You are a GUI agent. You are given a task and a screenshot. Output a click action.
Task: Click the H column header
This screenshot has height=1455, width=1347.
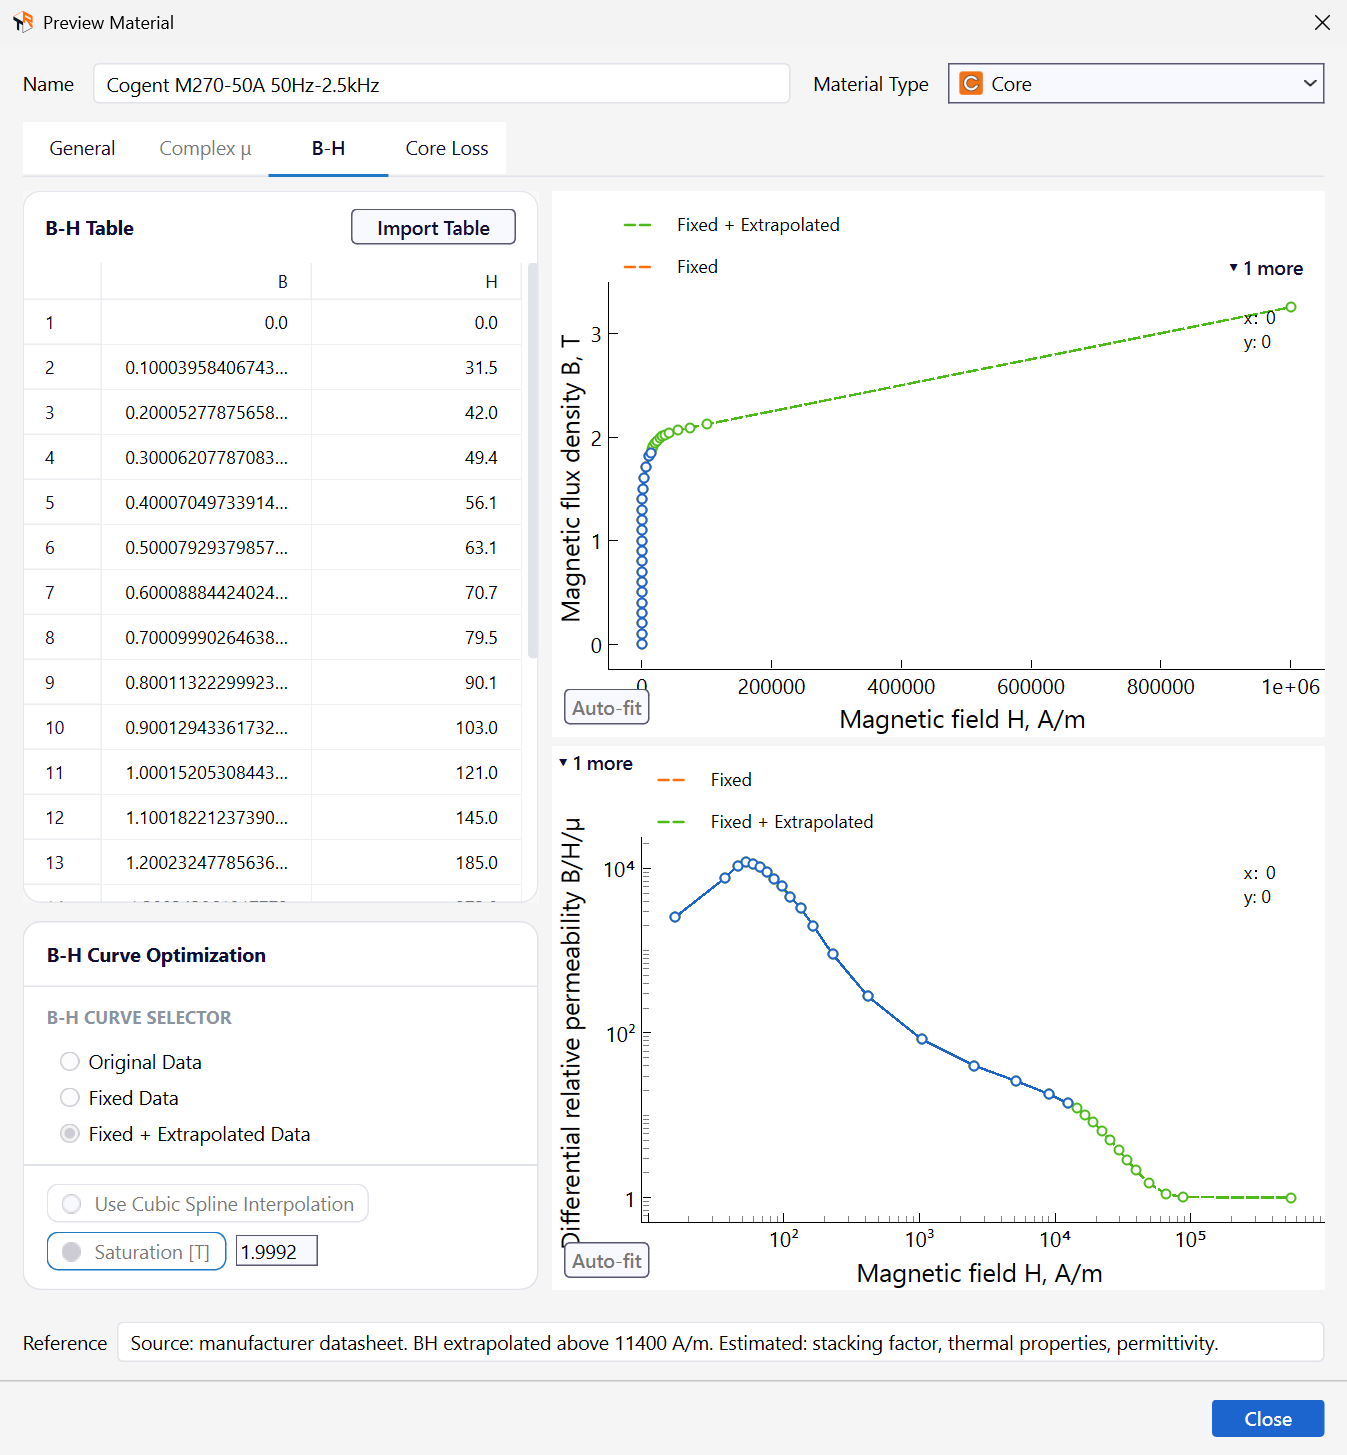click(x=416, y=282)
